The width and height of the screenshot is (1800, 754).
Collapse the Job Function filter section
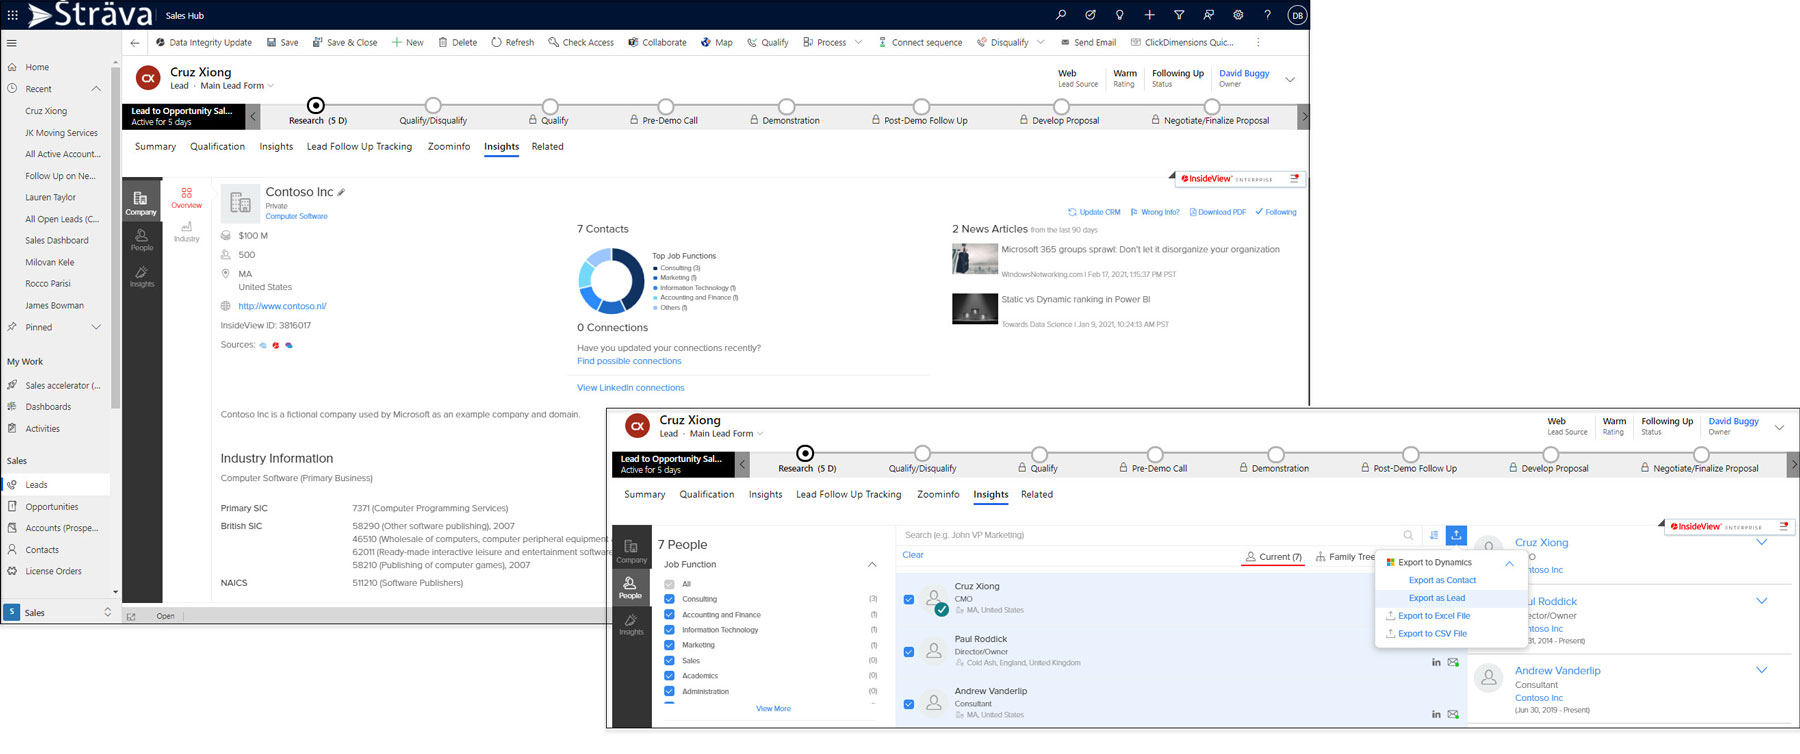[872, 564]
